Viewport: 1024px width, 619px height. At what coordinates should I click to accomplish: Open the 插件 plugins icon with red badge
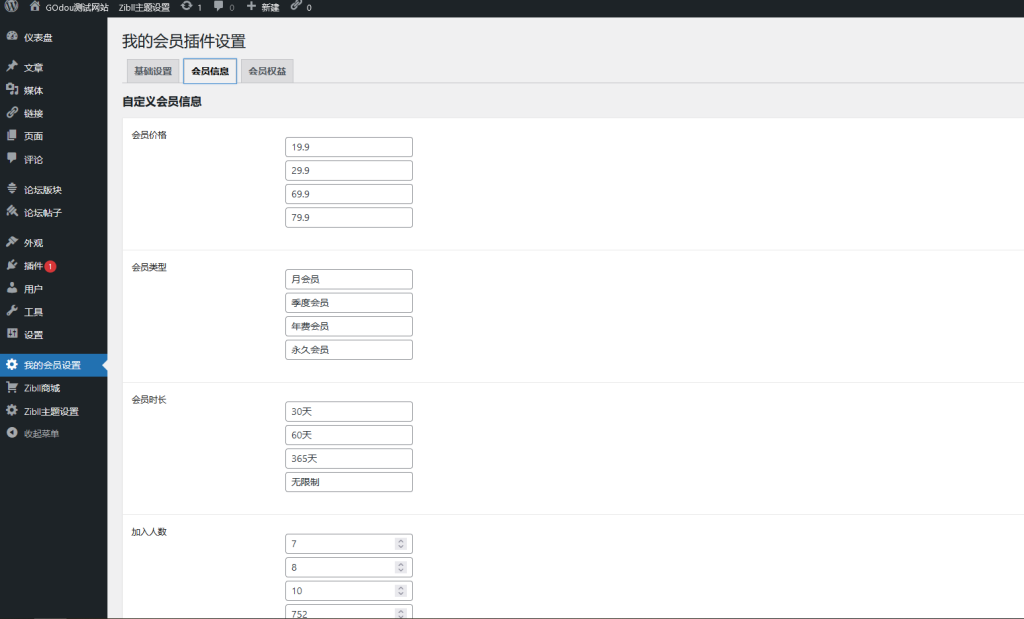pyautogui.click(x=12, y=266)
